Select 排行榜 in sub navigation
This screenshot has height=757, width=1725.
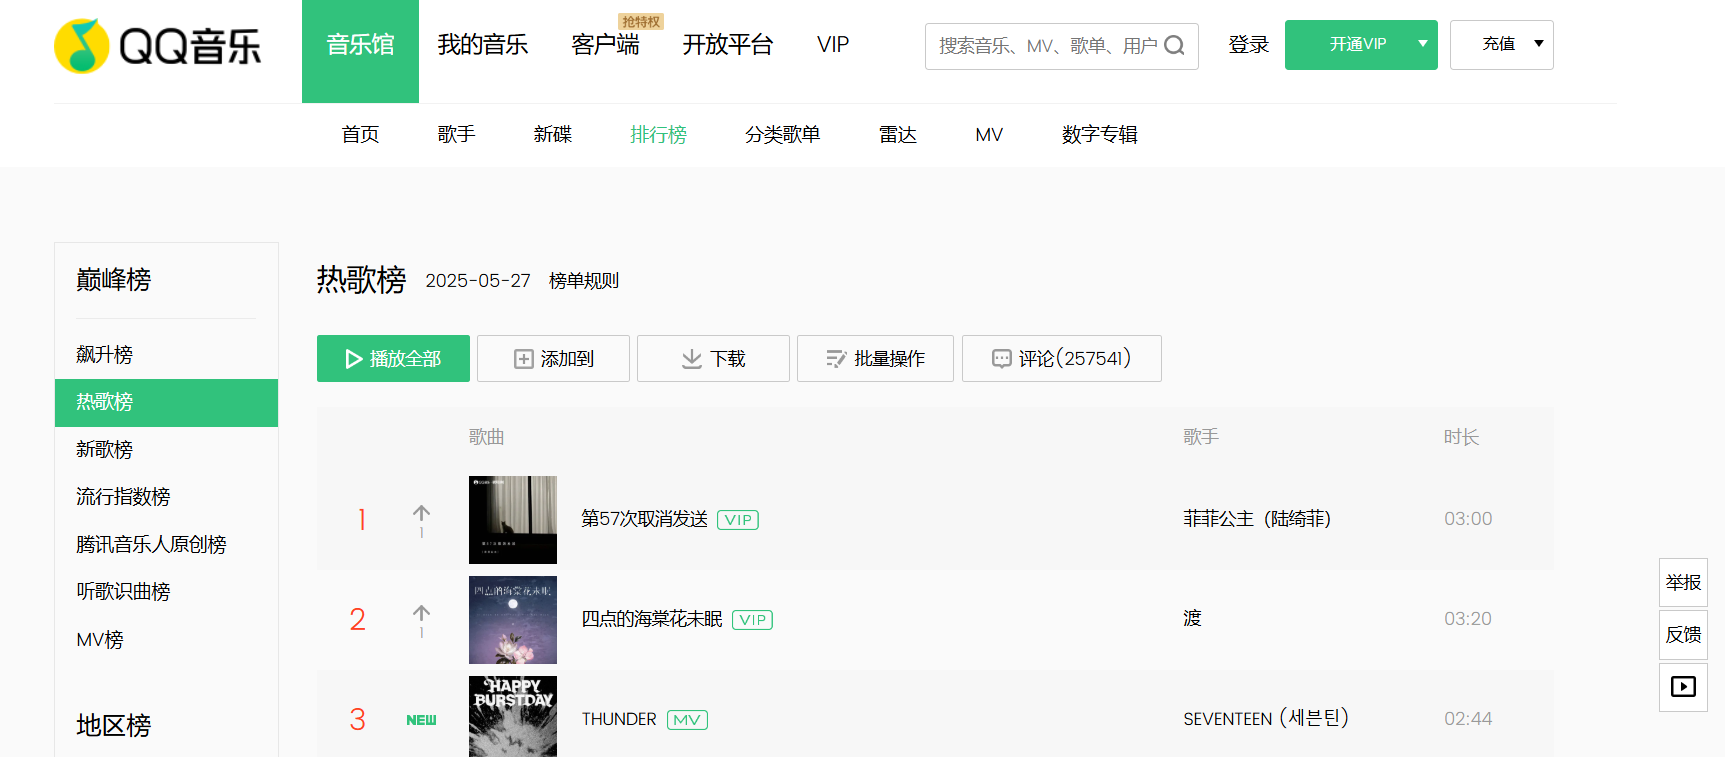tap(658, 135)
